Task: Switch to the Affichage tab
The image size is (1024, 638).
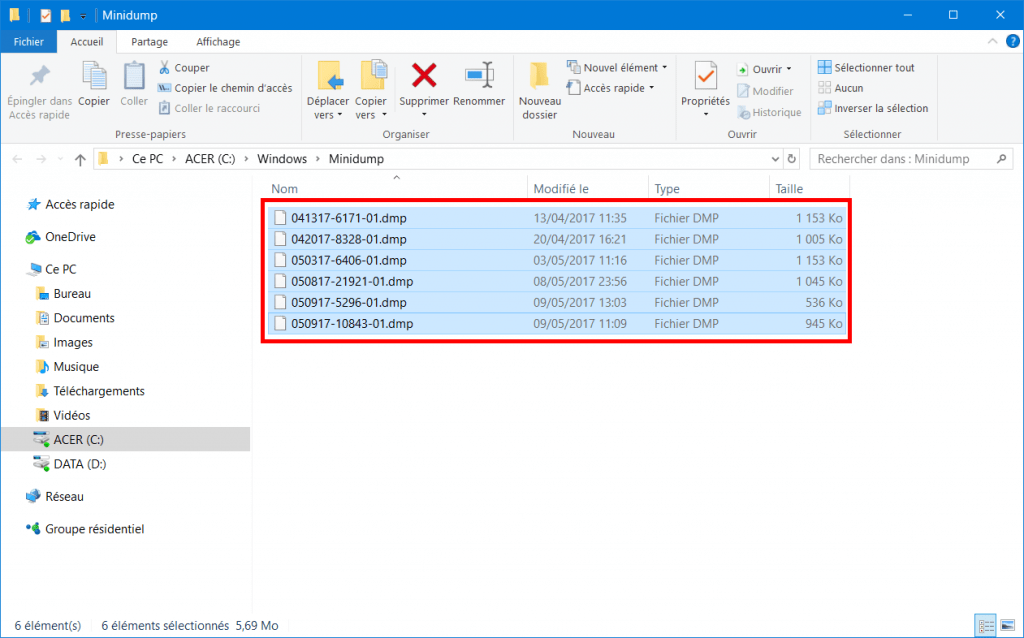Action: click(x=218, y=42)
